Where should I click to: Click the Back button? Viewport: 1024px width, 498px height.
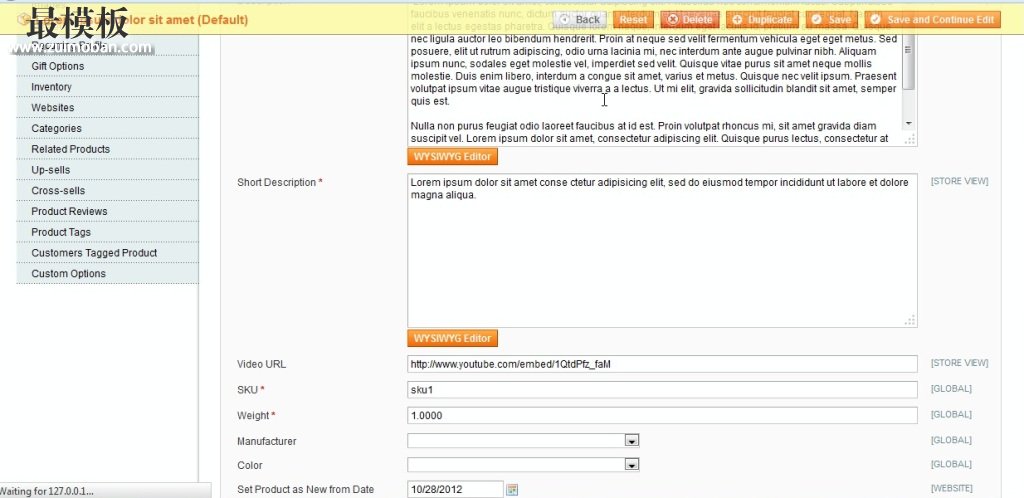(579, 19)
